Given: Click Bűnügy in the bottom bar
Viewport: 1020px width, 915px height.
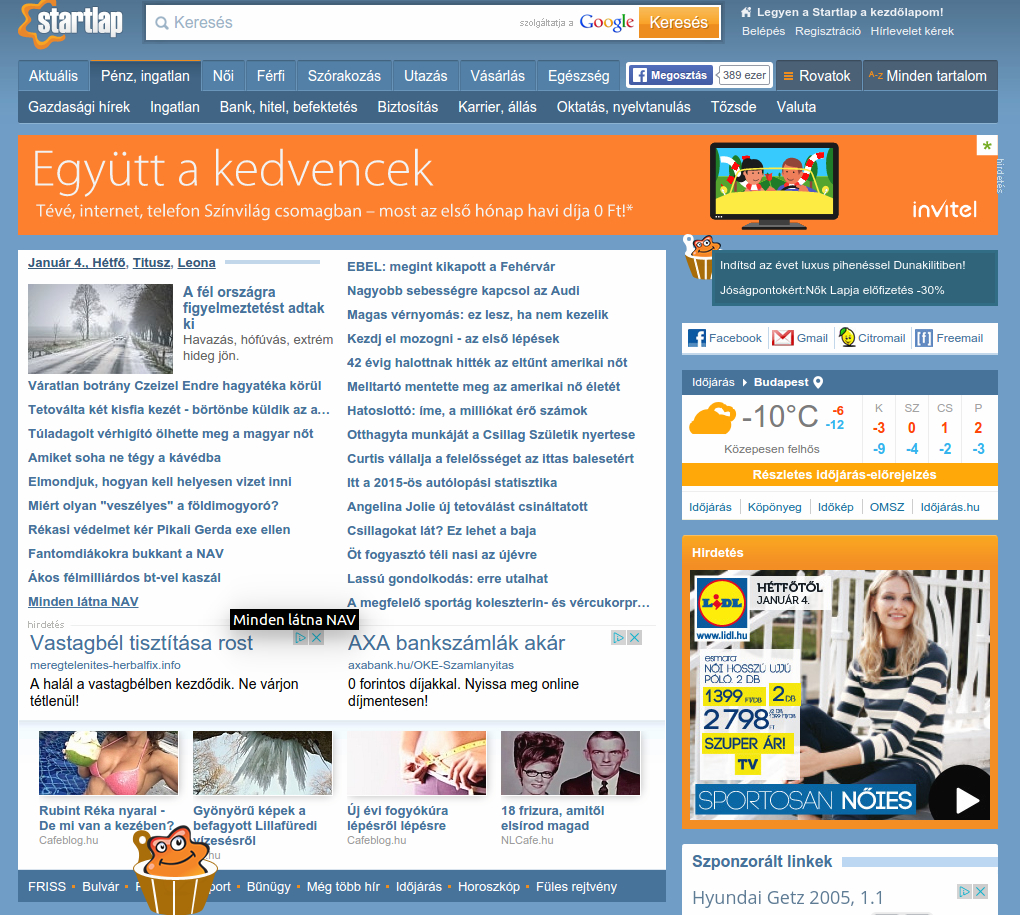Looking at the screenshot, I should click(269, 886).
